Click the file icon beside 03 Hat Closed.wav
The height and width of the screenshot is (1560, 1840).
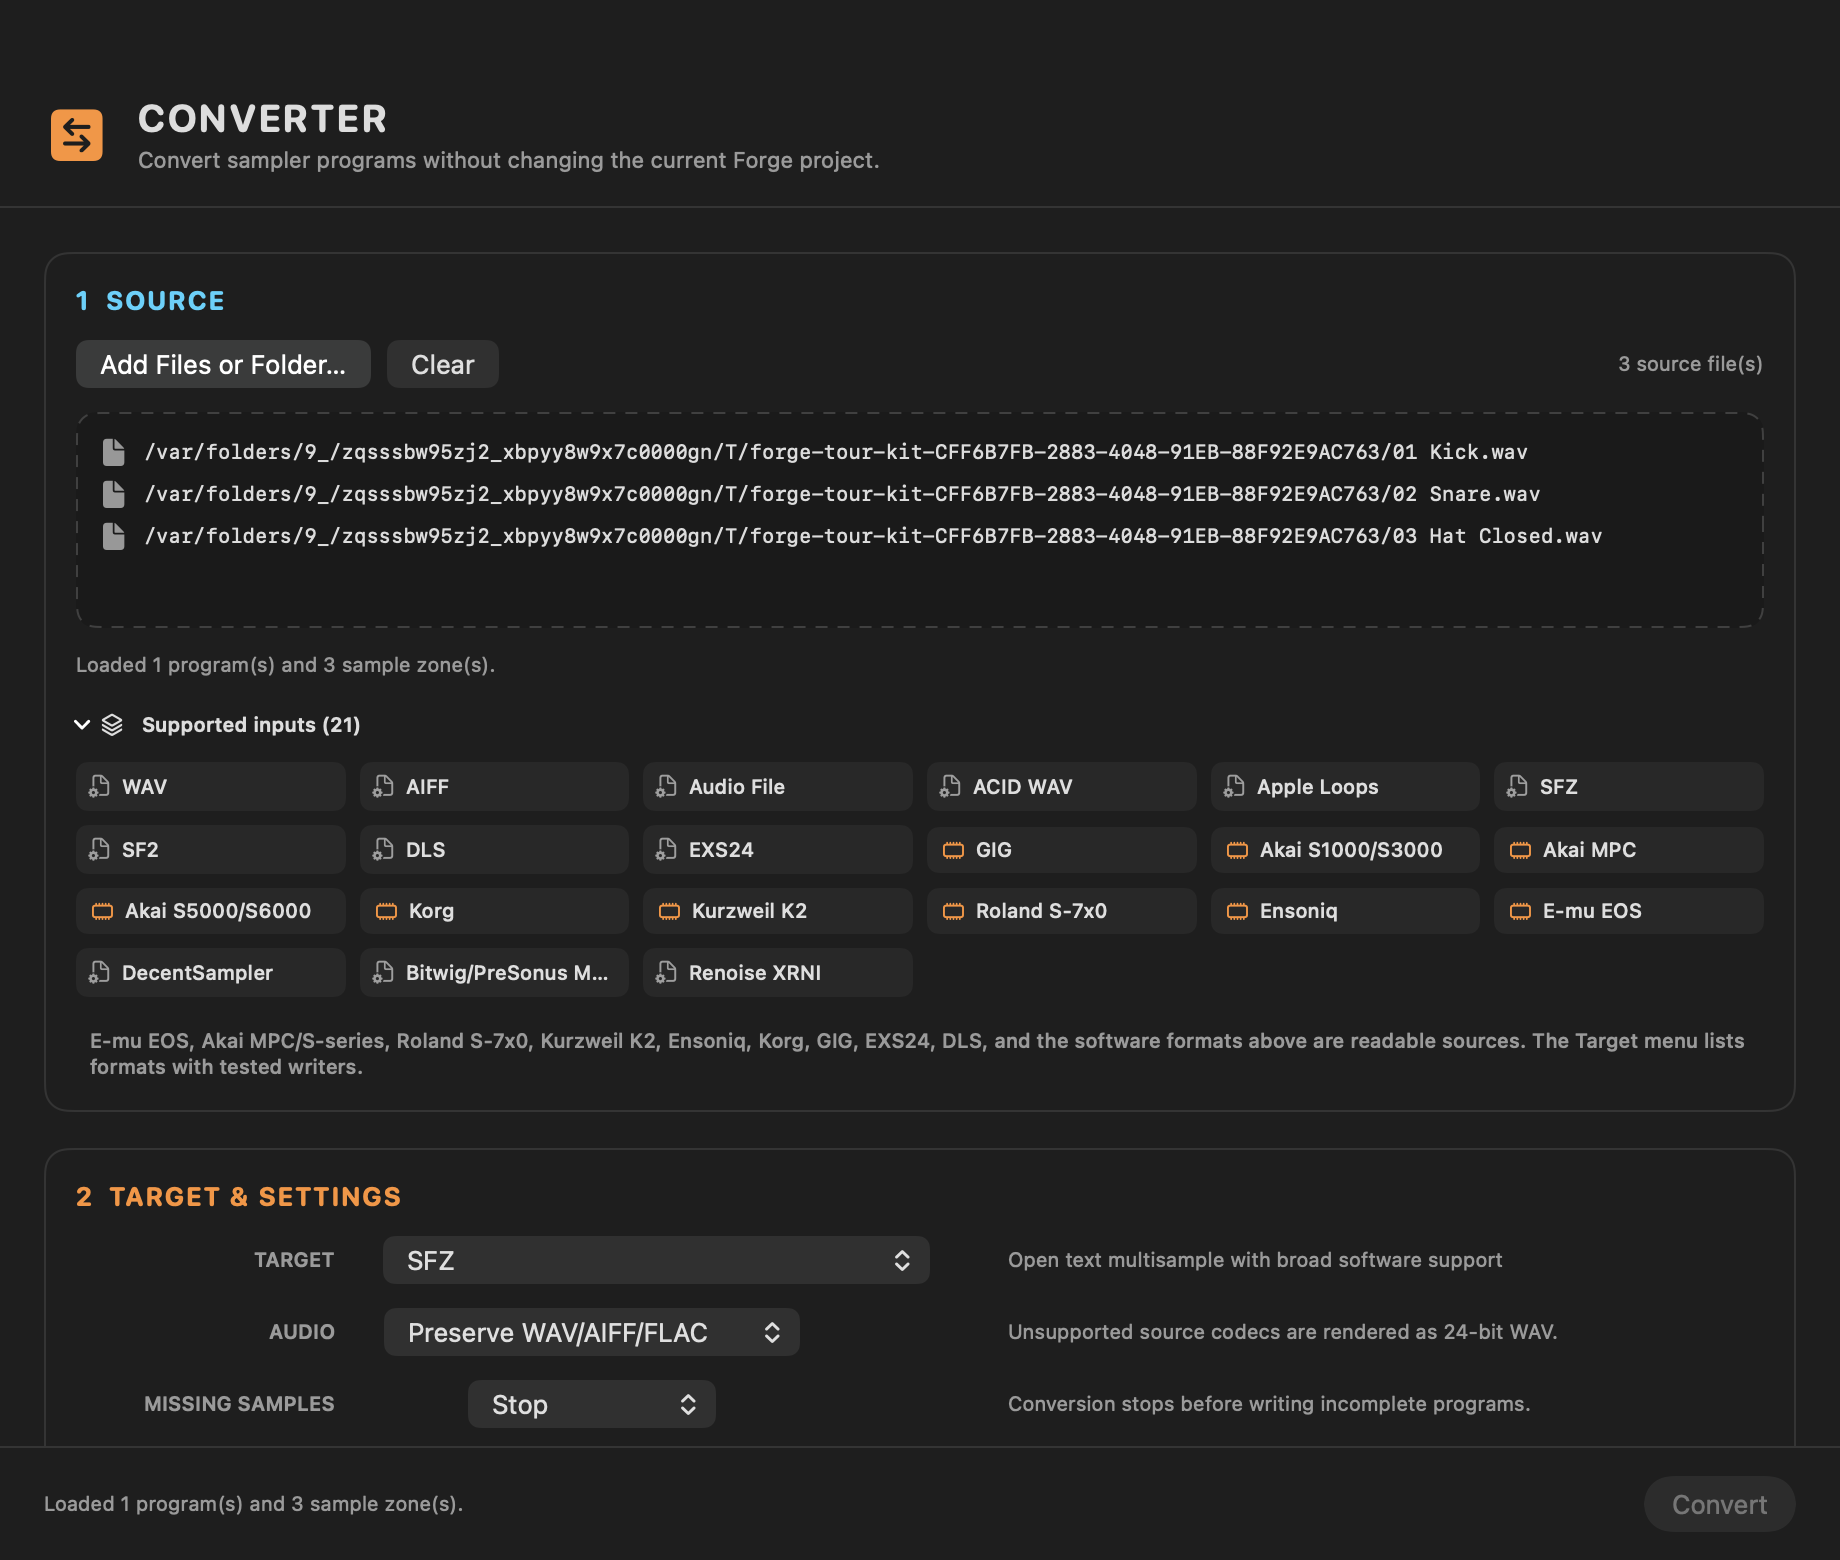pyautogui.click(x=114, y=536)
